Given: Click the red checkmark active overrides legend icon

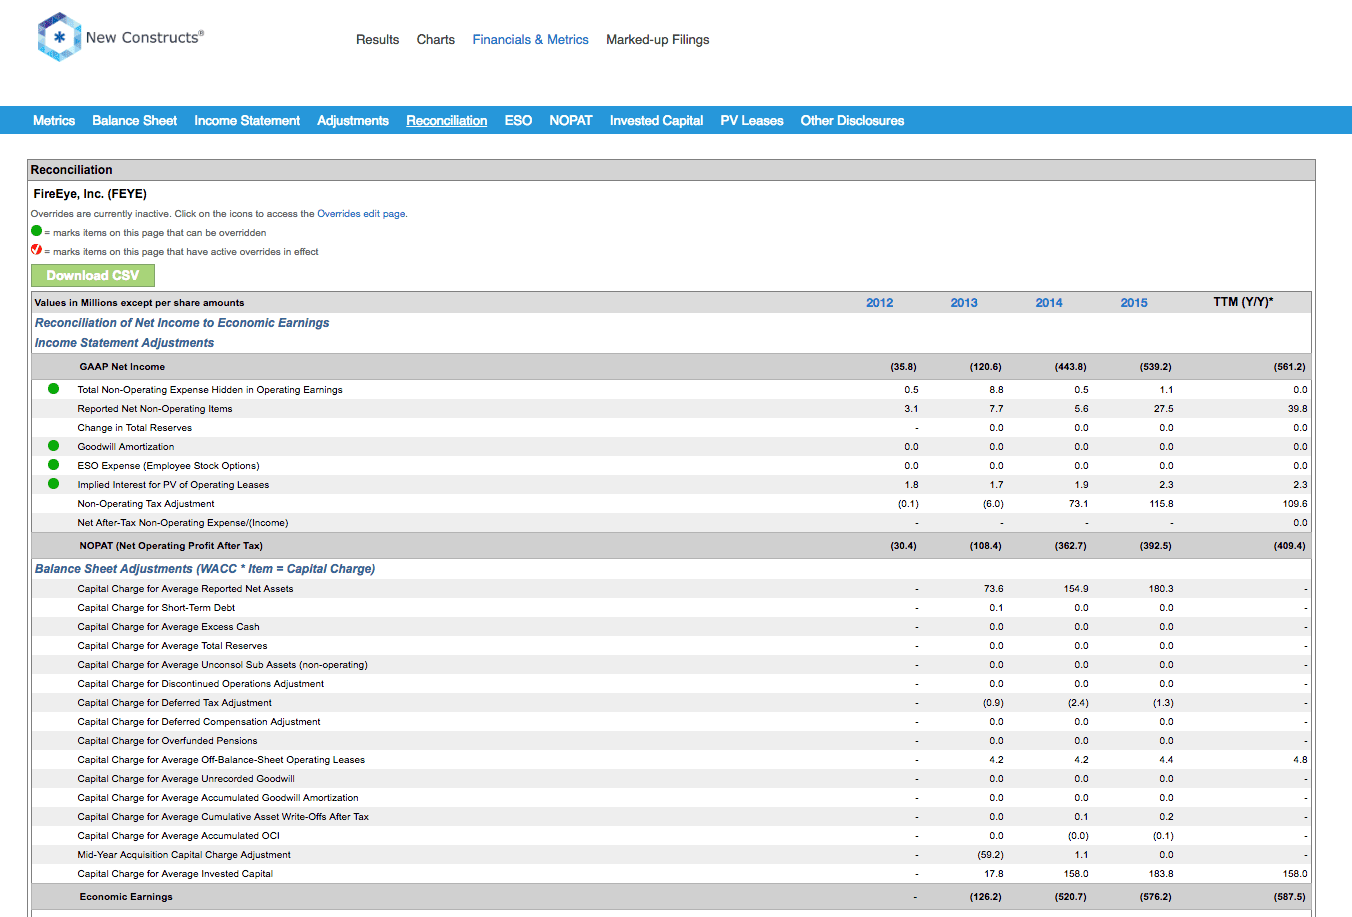Looking at the screenshot, I should point(37,250).
